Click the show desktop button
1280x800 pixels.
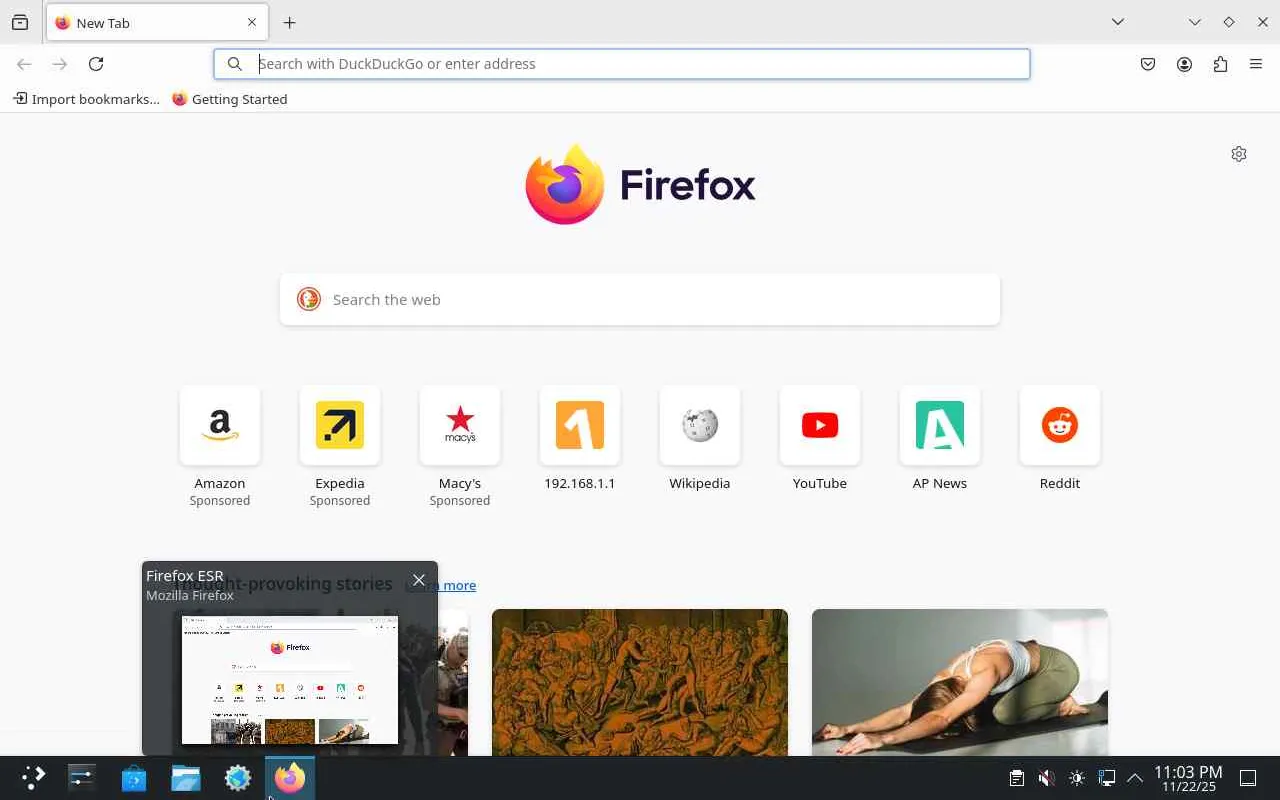click(x=1248, y=778)
